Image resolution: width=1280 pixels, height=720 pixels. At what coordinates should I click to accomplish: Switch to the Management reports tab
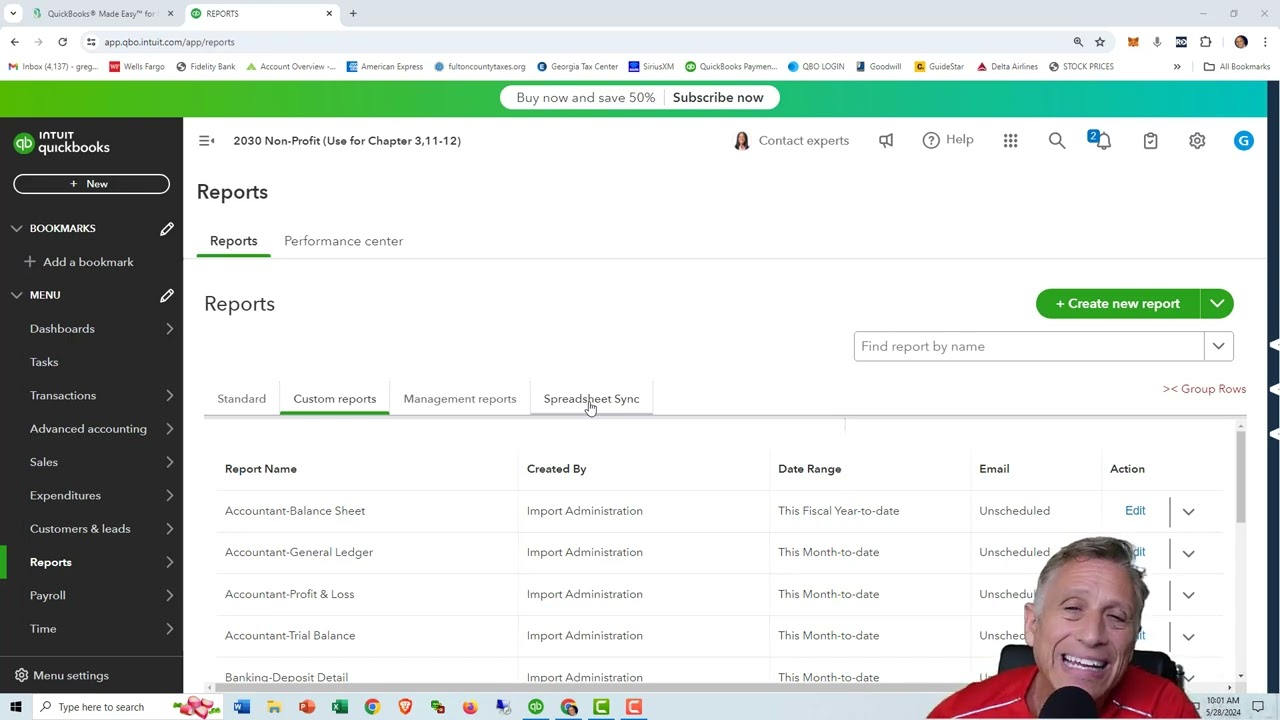pos(460,399)
